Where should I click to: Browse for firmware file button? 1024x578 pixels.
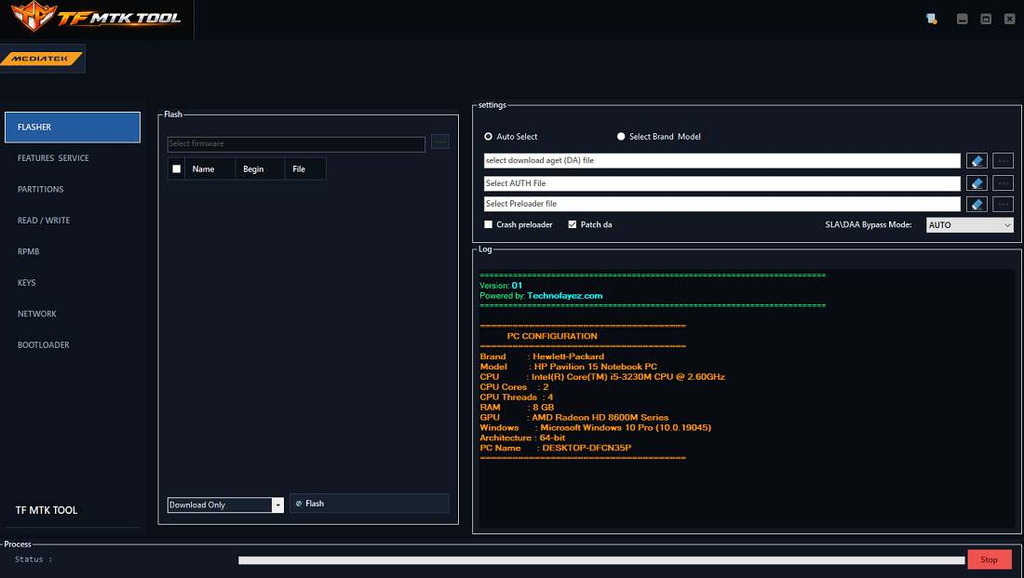tap(440, 142)
